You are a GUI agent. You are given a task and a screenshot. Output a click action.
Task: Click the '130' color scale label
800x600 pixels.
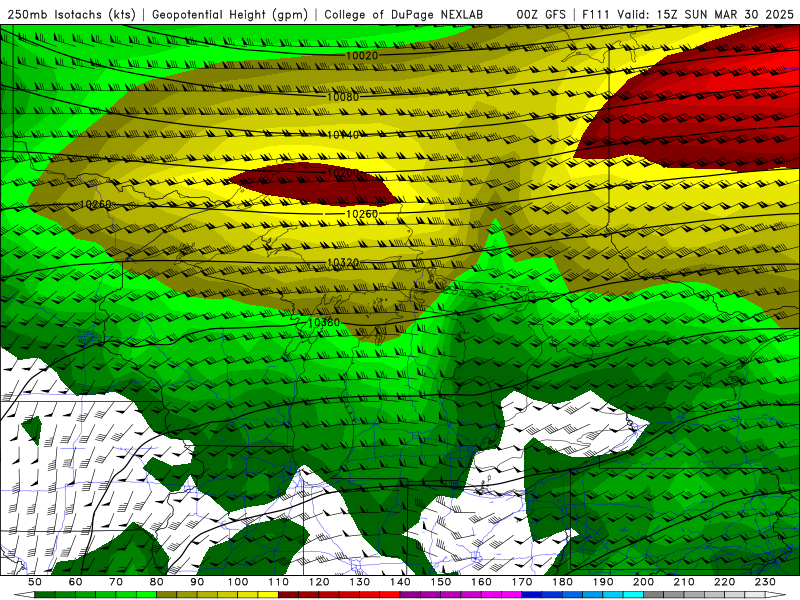tap(360, 582)
